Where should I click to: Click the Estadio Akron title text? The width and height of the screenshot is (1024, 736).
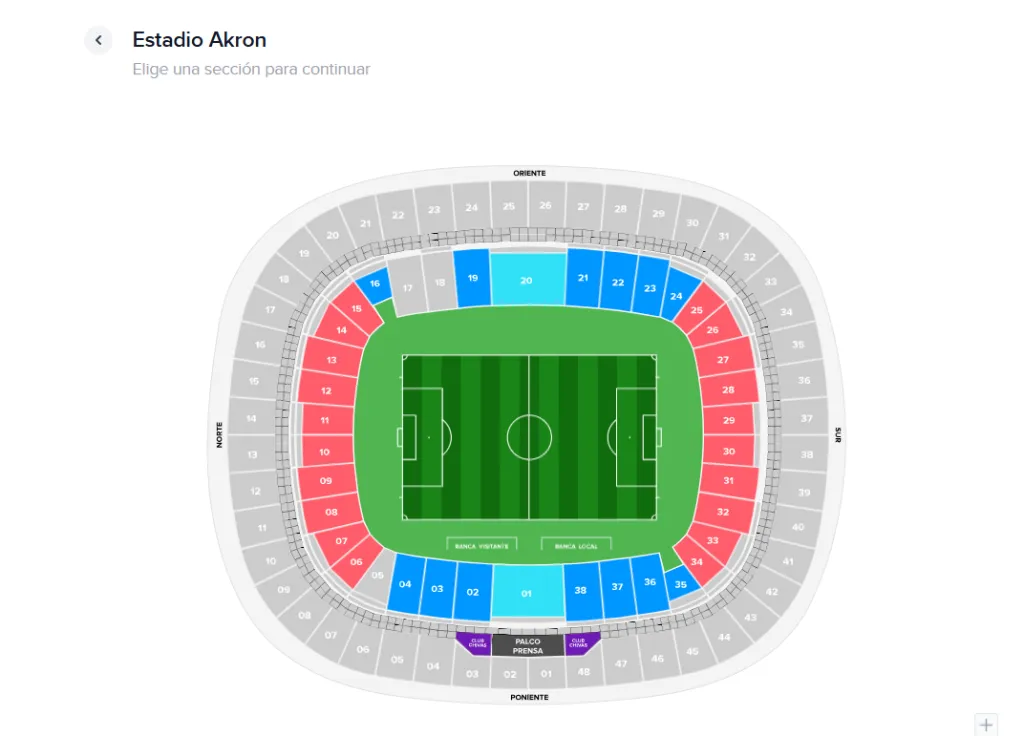pyautogui.click(x=199, y=39)
